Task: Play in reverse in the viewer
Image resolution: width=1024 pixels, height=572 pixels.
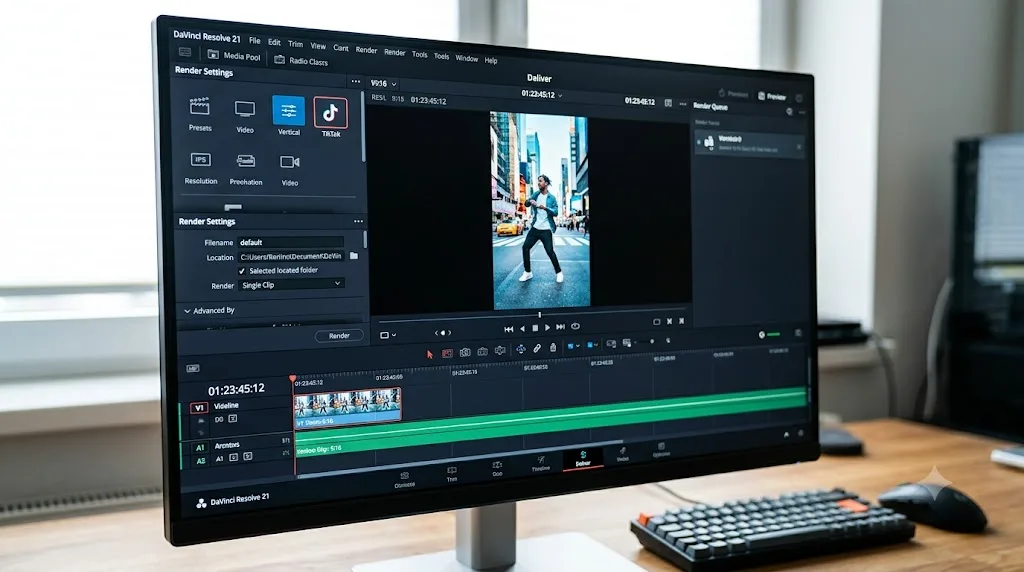Action: (x=522, y=328)
